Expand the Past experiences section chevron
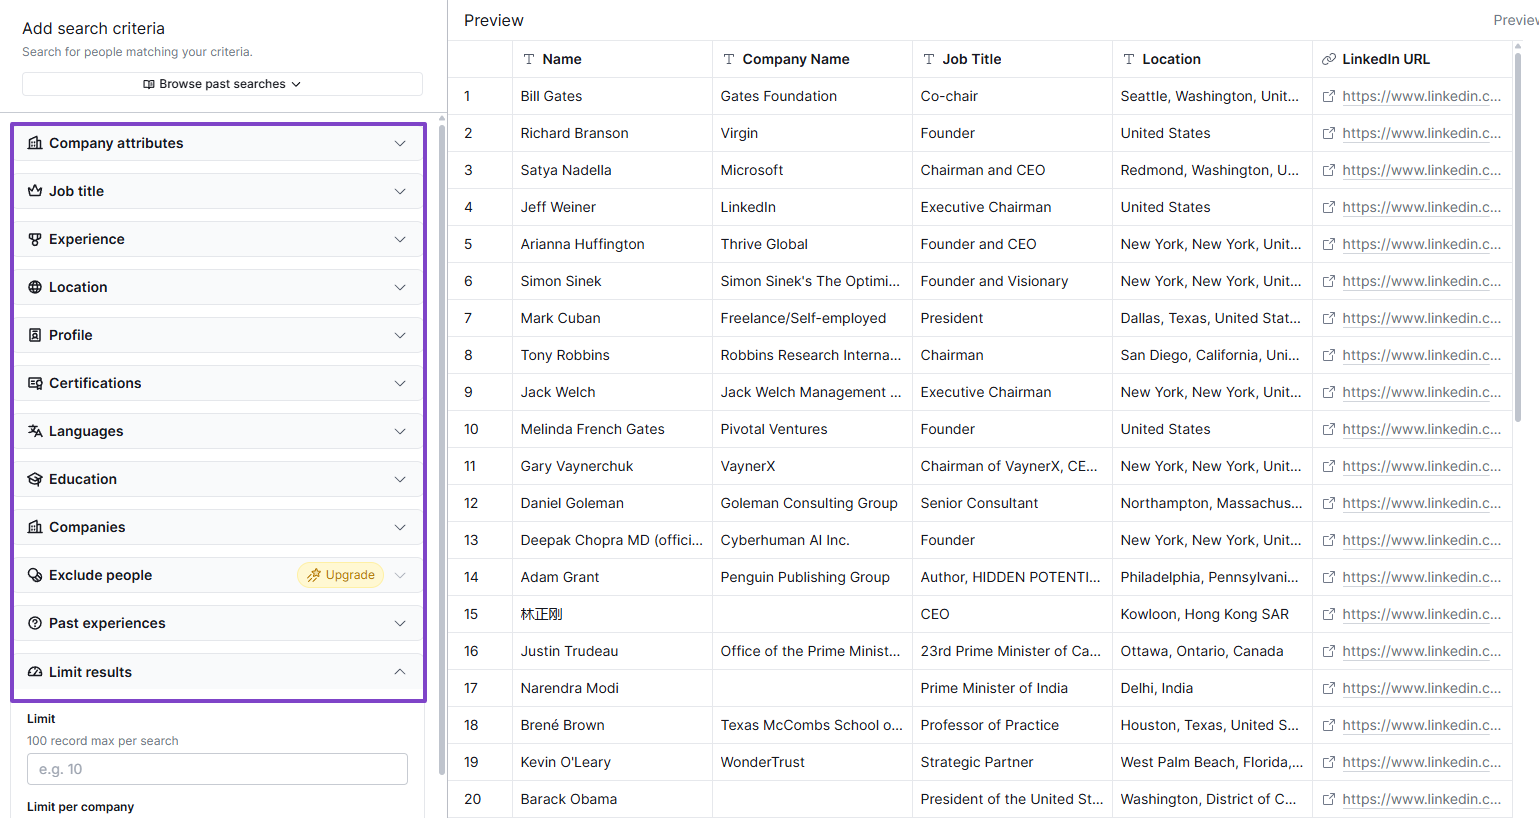The width and height of the screenshot is (1539, 818). coord(400,623)
